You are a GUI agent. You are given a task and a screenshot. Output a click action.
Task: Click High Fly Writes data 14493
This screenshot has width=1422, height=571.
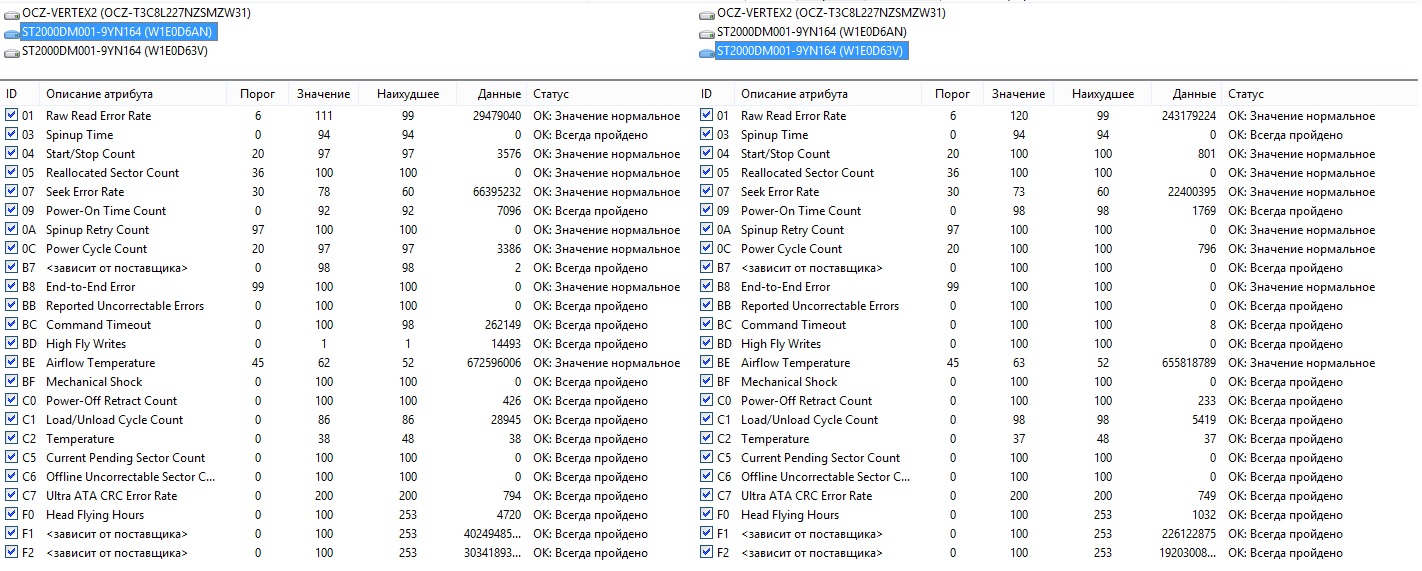tap(504, 344)
